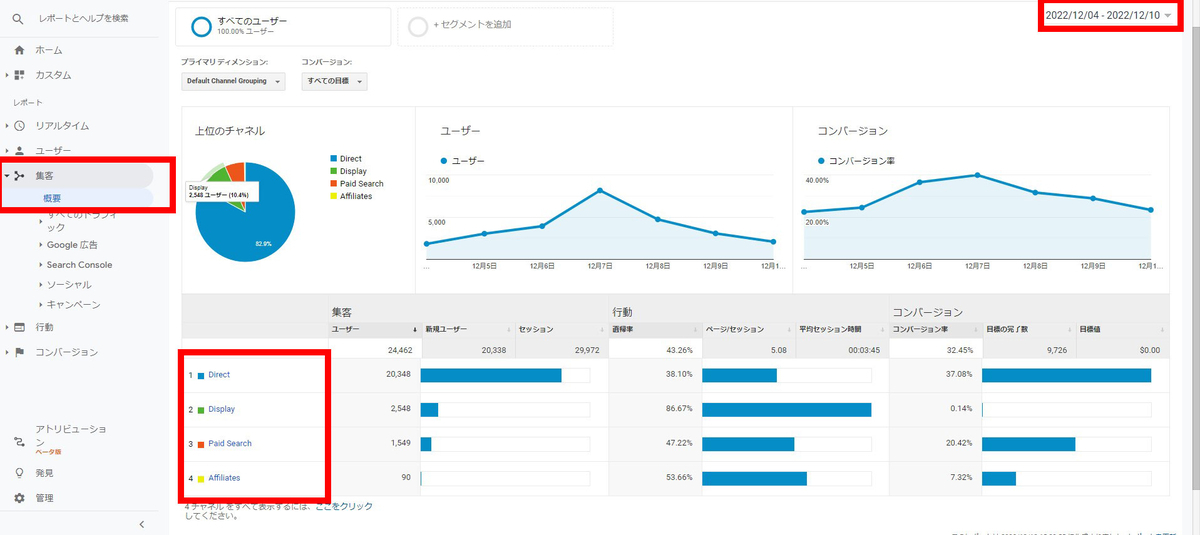Click the 管理 gear icon
1200x535 pixels.
click(x=19, y=498)
